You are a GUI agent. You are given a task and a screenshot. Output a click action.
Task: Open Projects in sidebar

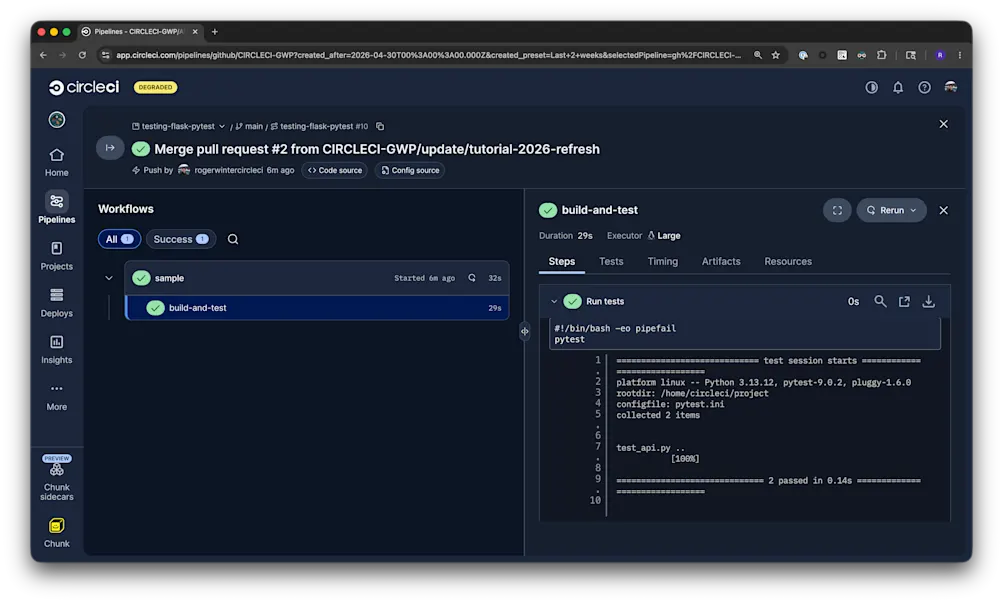pos(56,256)
